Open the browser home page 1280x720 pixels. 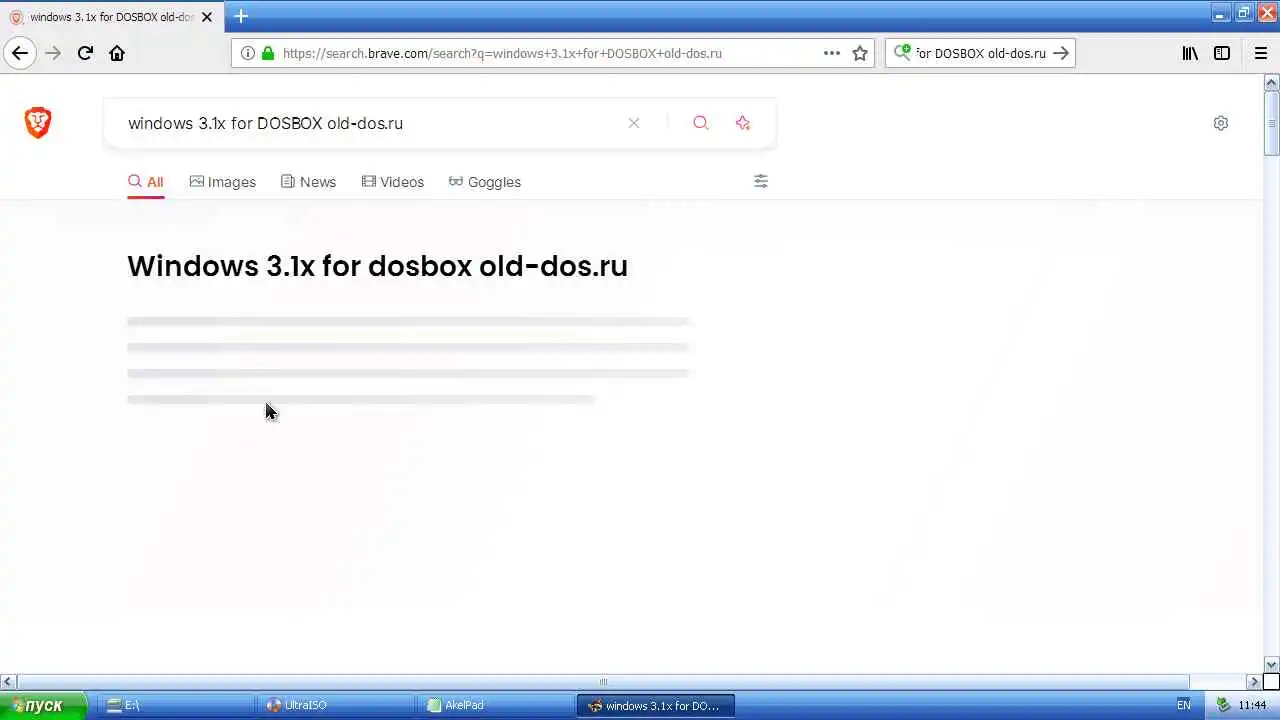coord(117,53)
